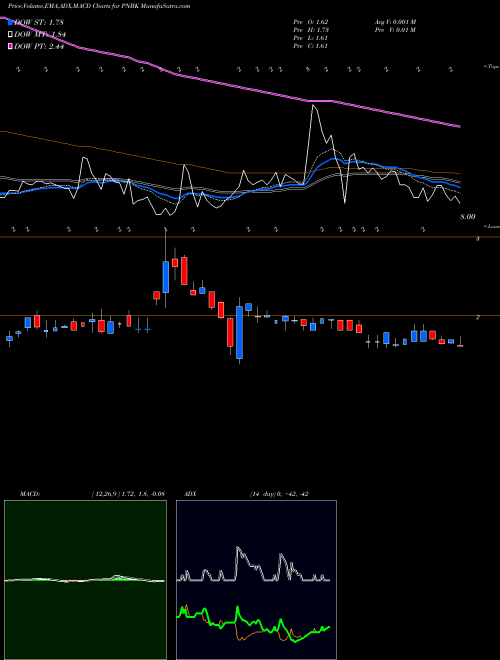Click the ADX (14 day) values text
This screenshot has height=660, width=500.
point(279,494)
